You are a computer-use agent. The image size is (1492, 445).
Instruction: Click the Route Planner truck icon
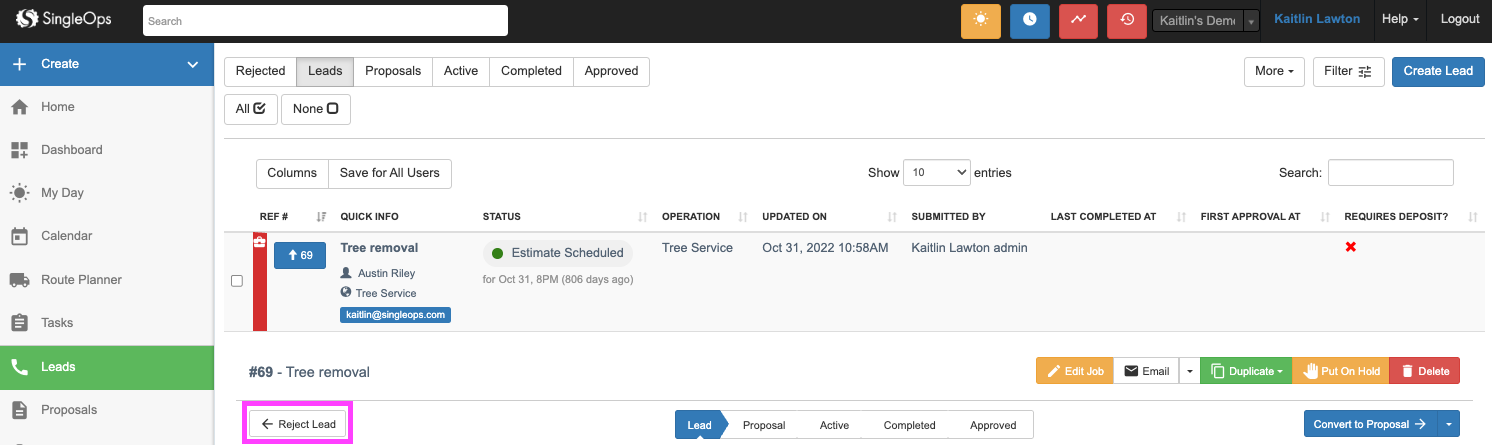tap(19, 280)
